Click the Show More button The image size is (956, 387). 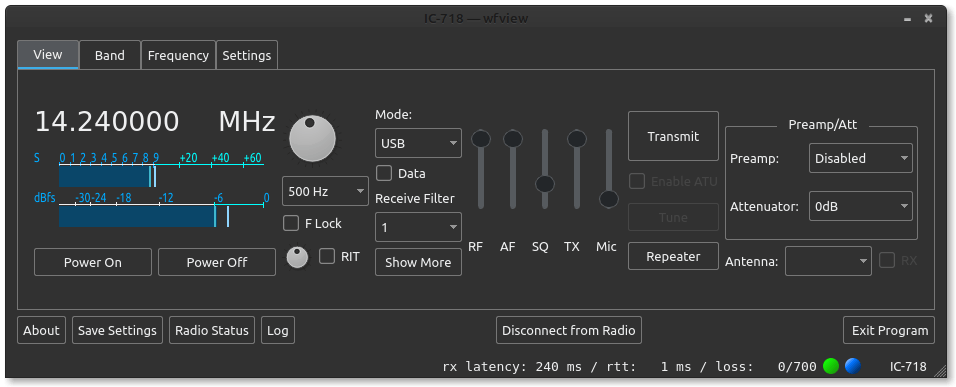pos(418,262)
